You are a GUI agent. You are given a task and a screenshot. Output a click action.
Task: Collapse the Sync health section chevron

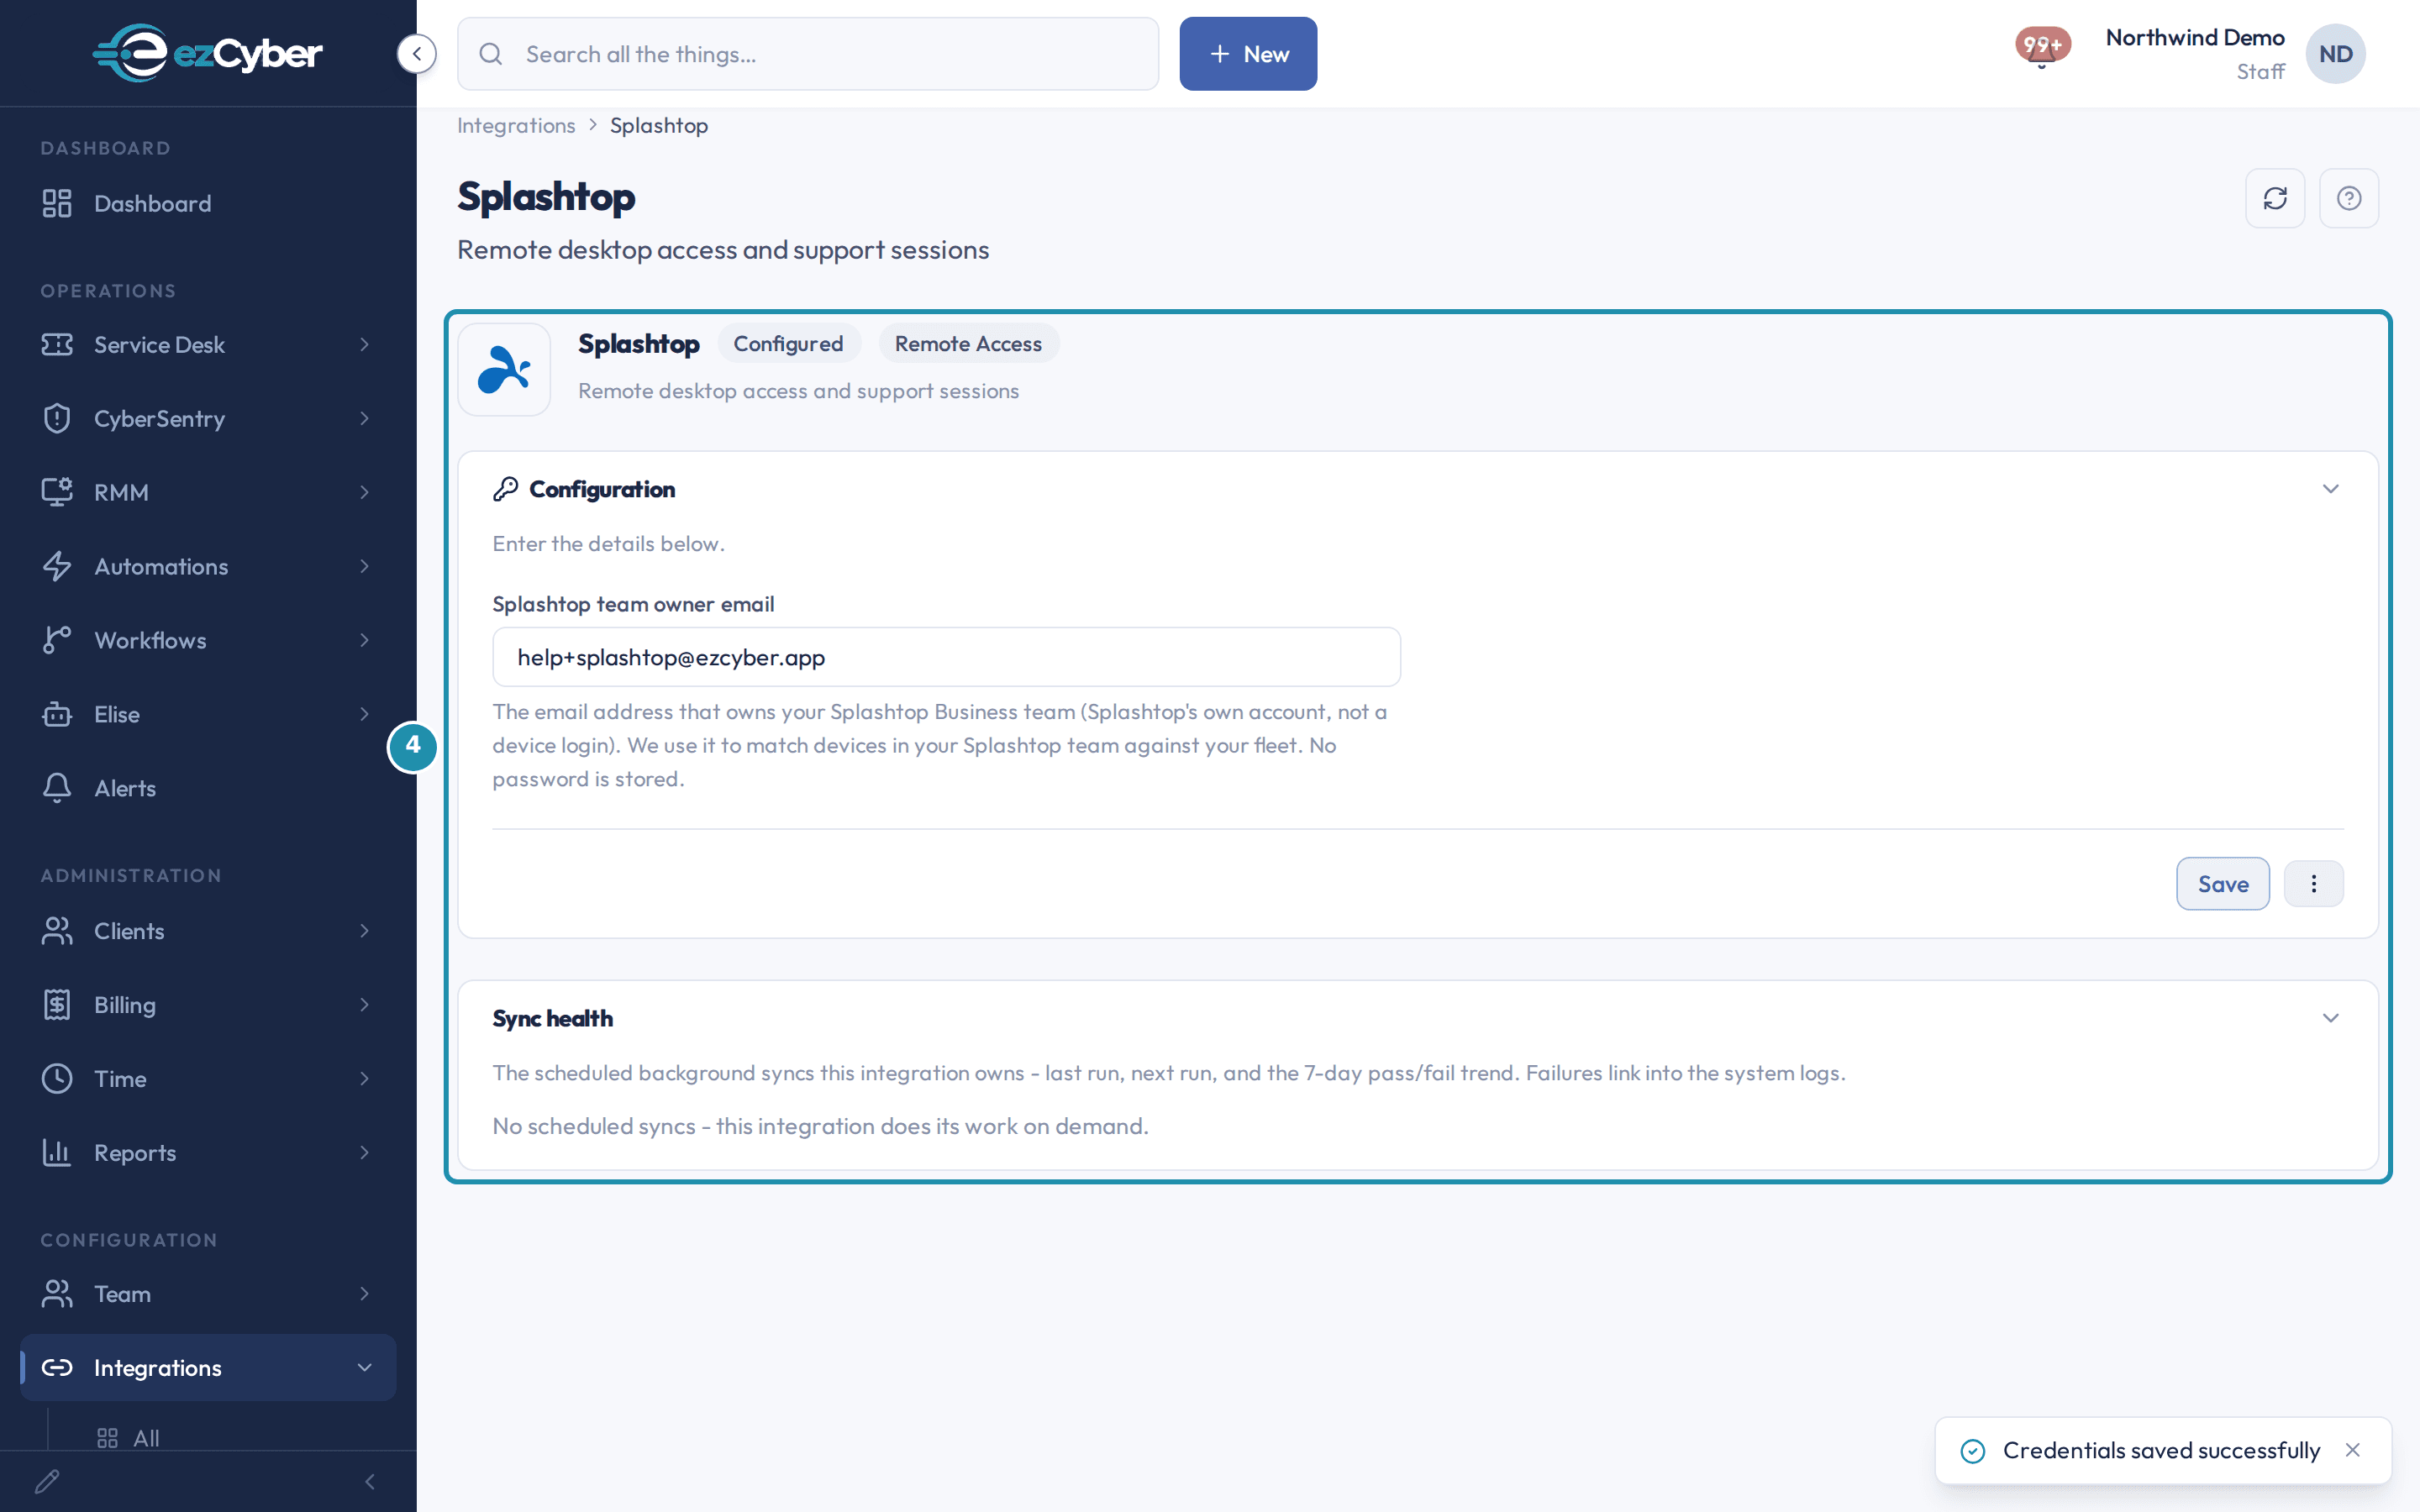[x=2330, y=1018]
